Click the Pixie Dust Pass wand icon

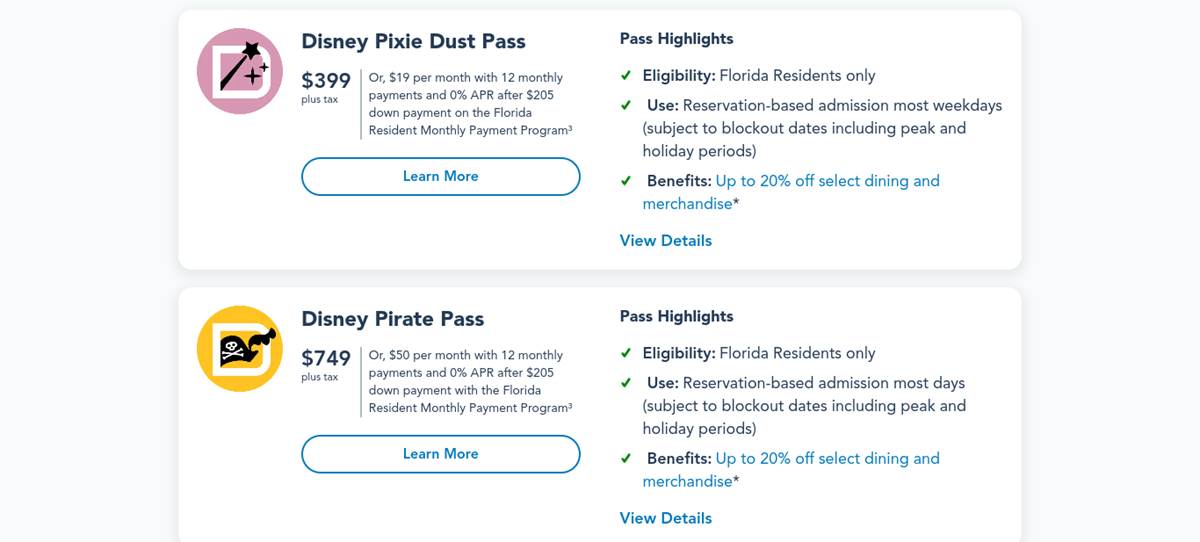pyautogui.click(x=240, y=71)
